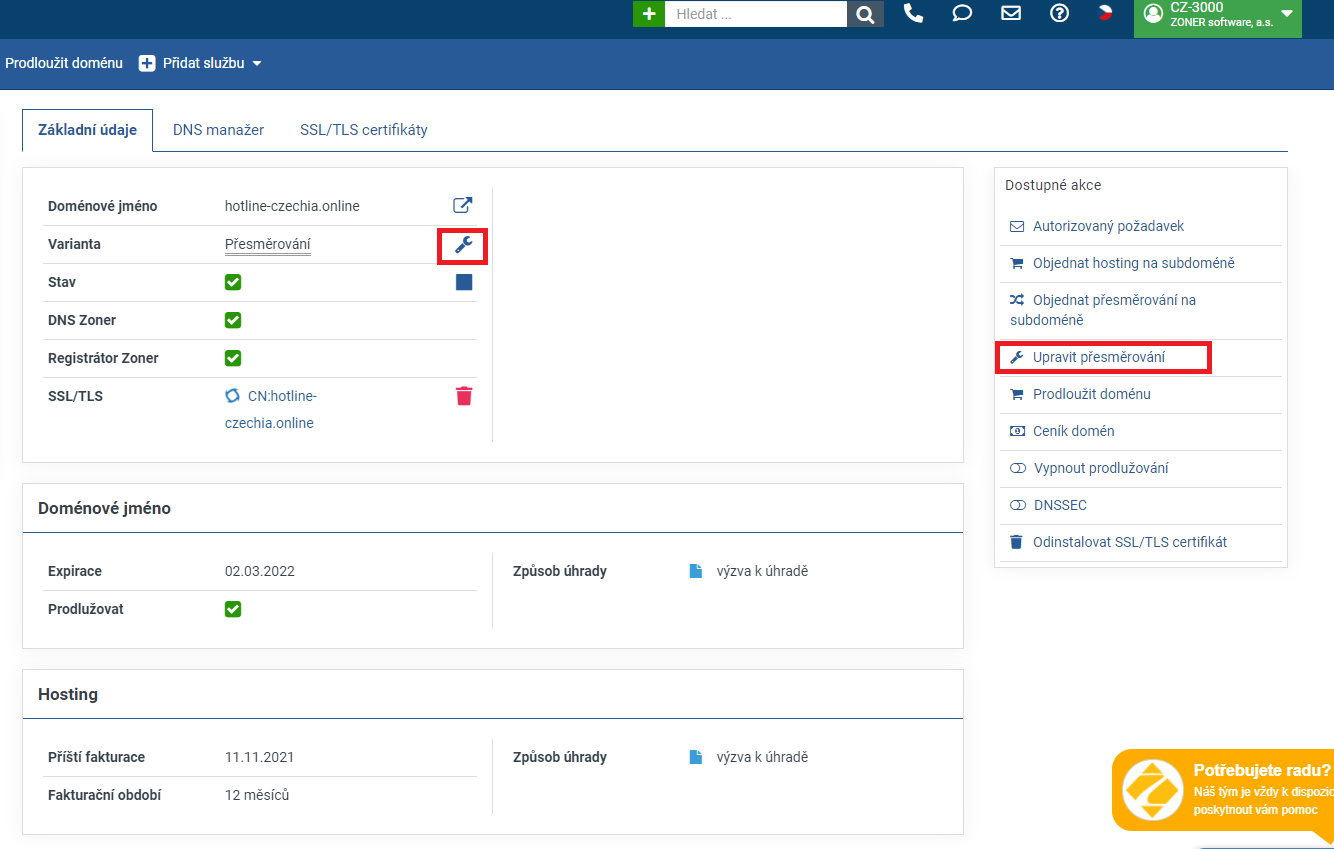Click the Hledat search field

coord(756,14)
